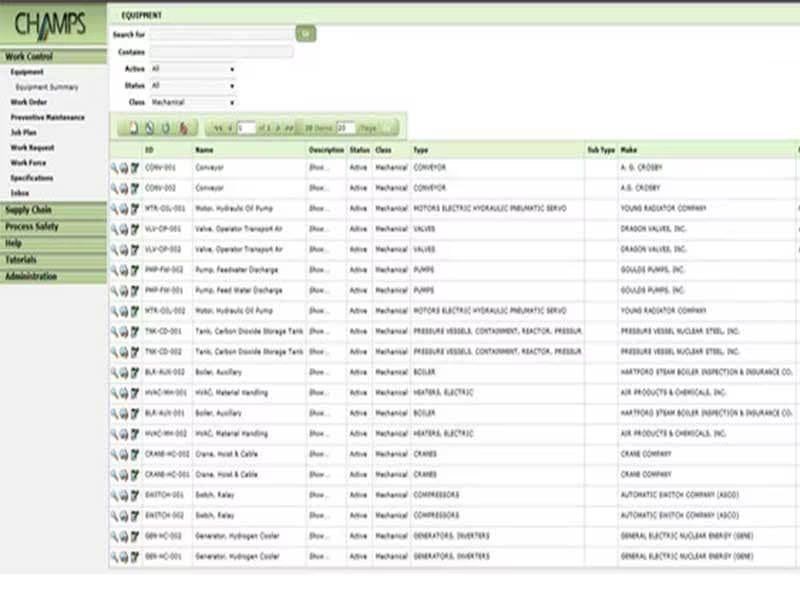800x600 pixels.
Task: Open Inbox in the sidebar
Action: point(20,193)
